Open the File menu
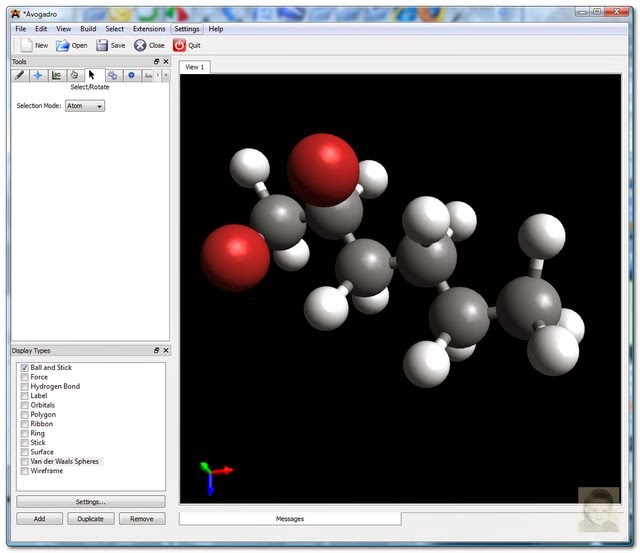This screenshot has height=553, width=640. click(20, 29)
